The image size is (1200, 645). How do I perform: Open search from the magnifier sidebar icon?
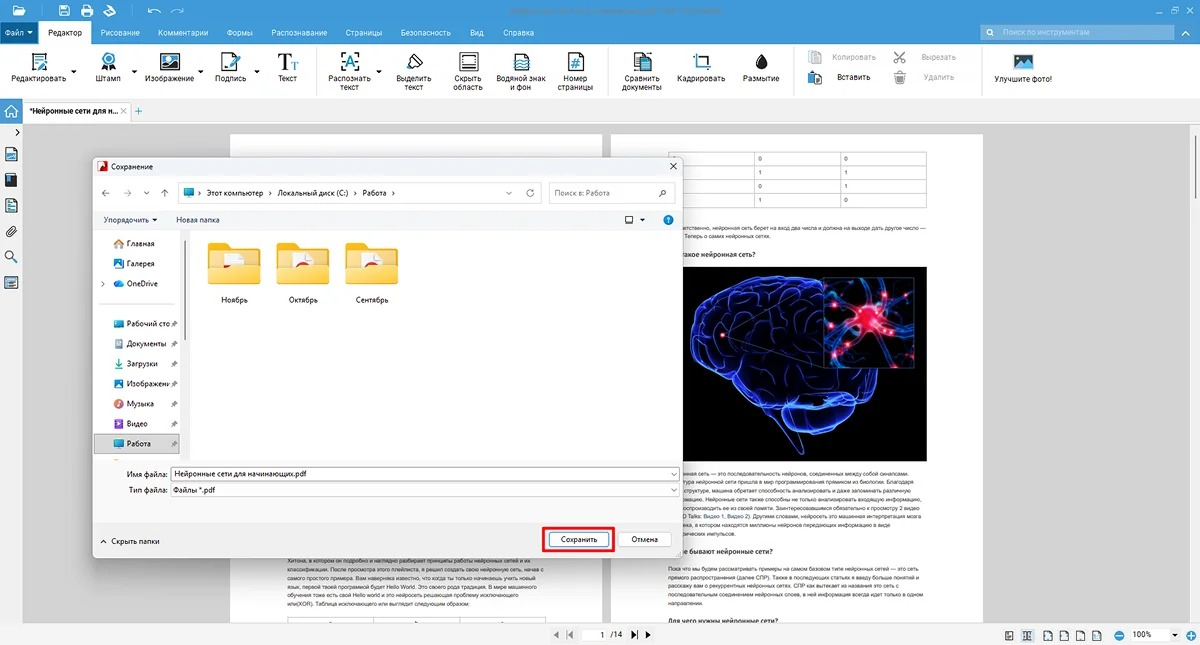coord(12,257)
